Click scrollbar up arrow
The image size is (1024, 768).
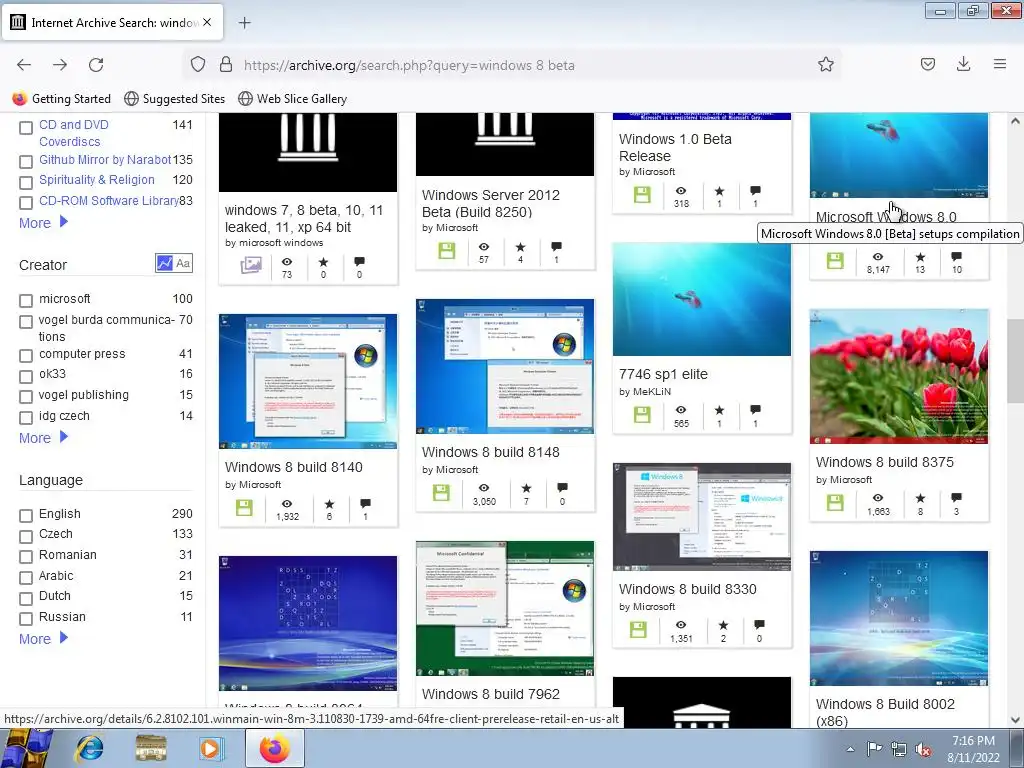(x=1015, y=121)
